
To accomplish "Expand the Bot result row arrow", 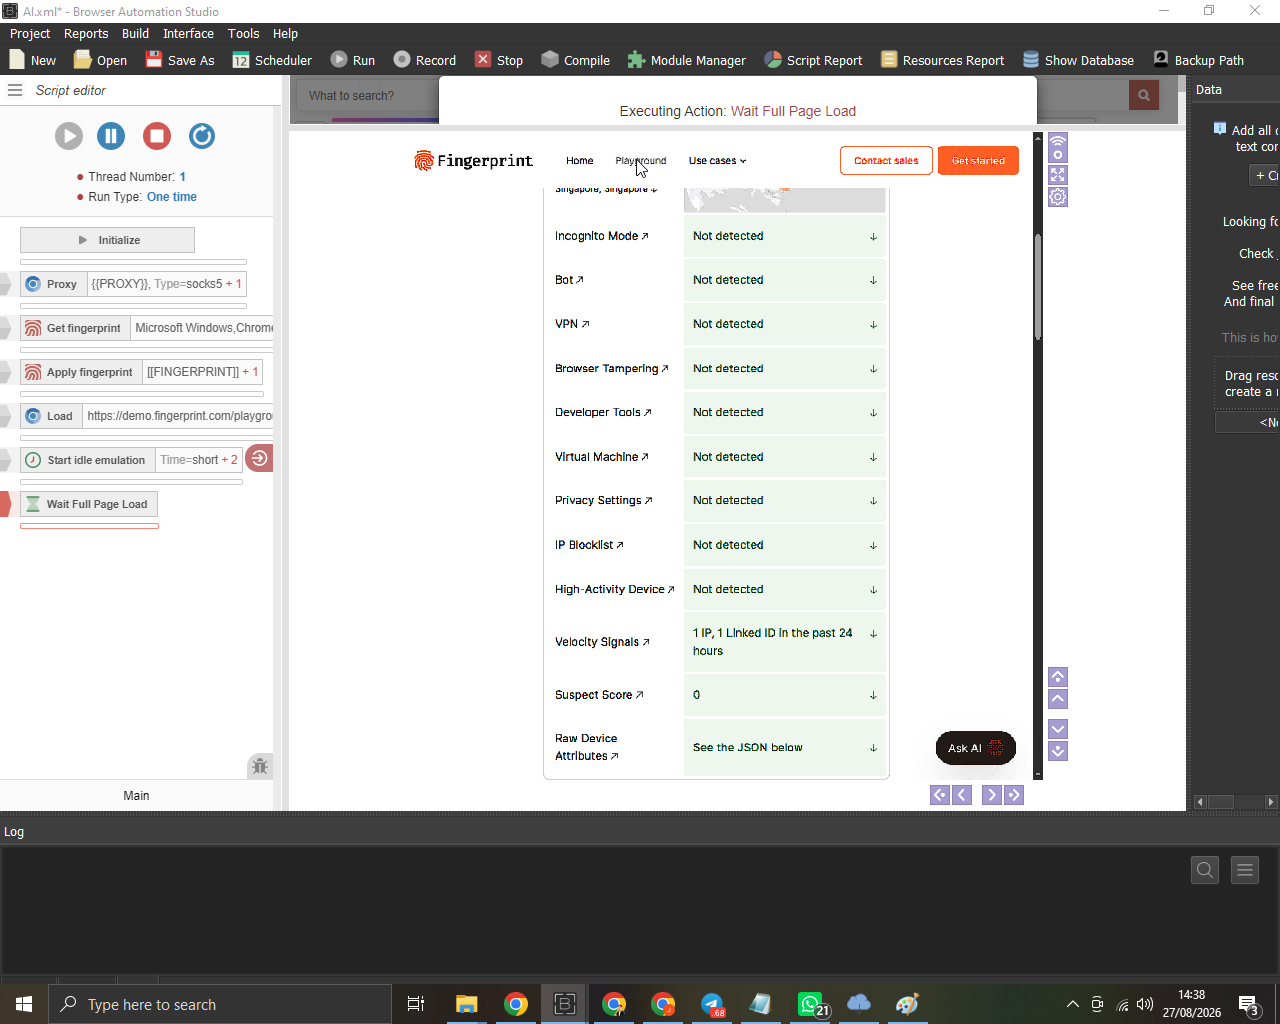I will [873, 281].
